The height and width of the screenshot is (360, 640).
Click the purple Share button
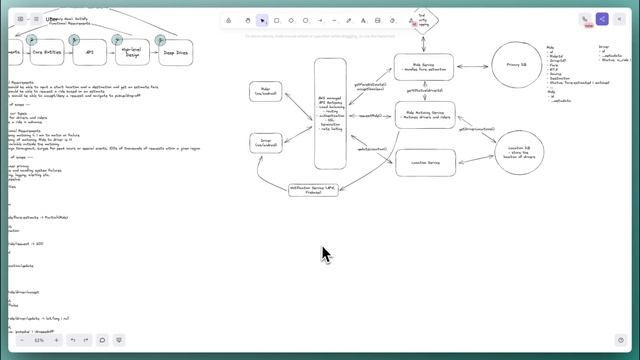click(x=602, y=19)
